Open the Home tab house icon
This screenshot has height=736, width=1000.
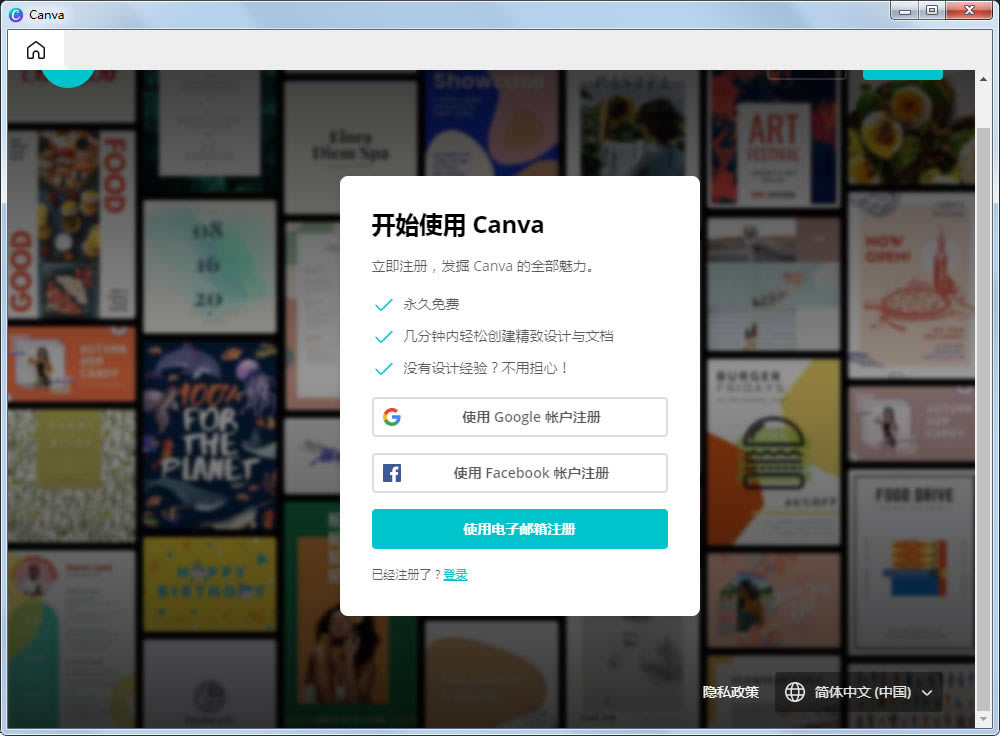click(35, 48)
